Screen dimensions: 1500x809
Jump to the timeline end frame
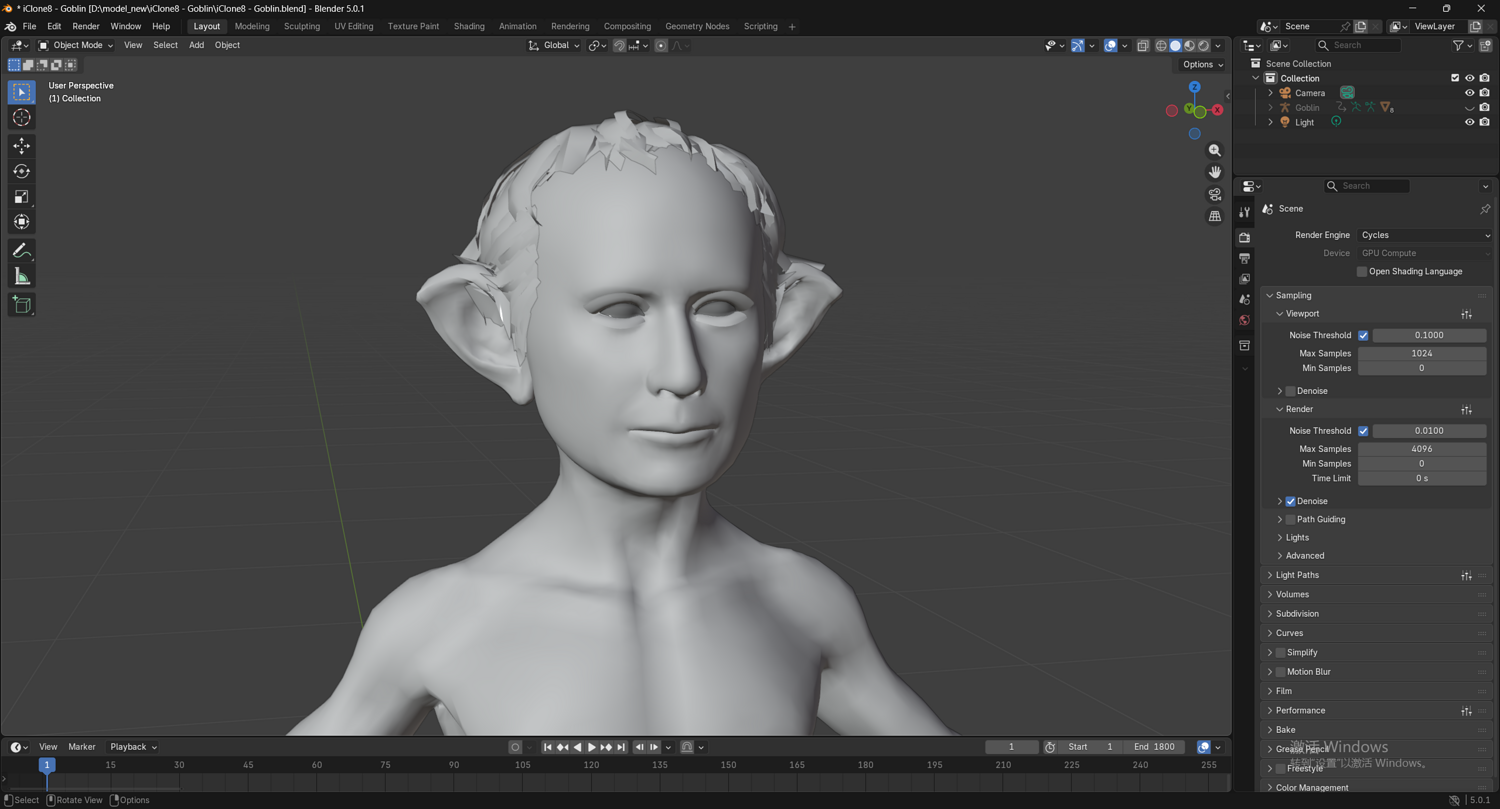621,747
